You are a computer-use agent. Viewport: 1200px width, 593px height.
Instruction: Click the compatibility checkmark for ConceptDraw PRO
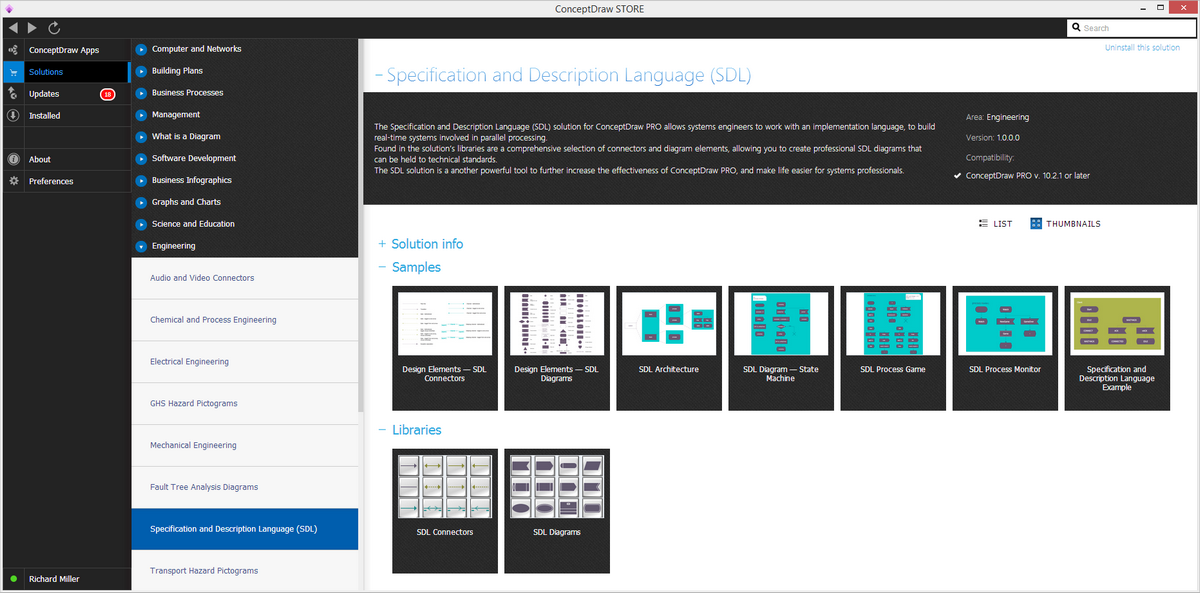[x=958, y=175]
